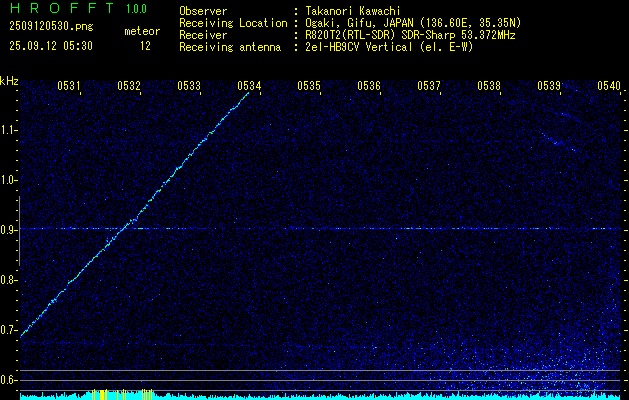Screen dimensions: 629x400
Task: Click the yellow meteor detection marks near 0532
Action: (147, 394)
